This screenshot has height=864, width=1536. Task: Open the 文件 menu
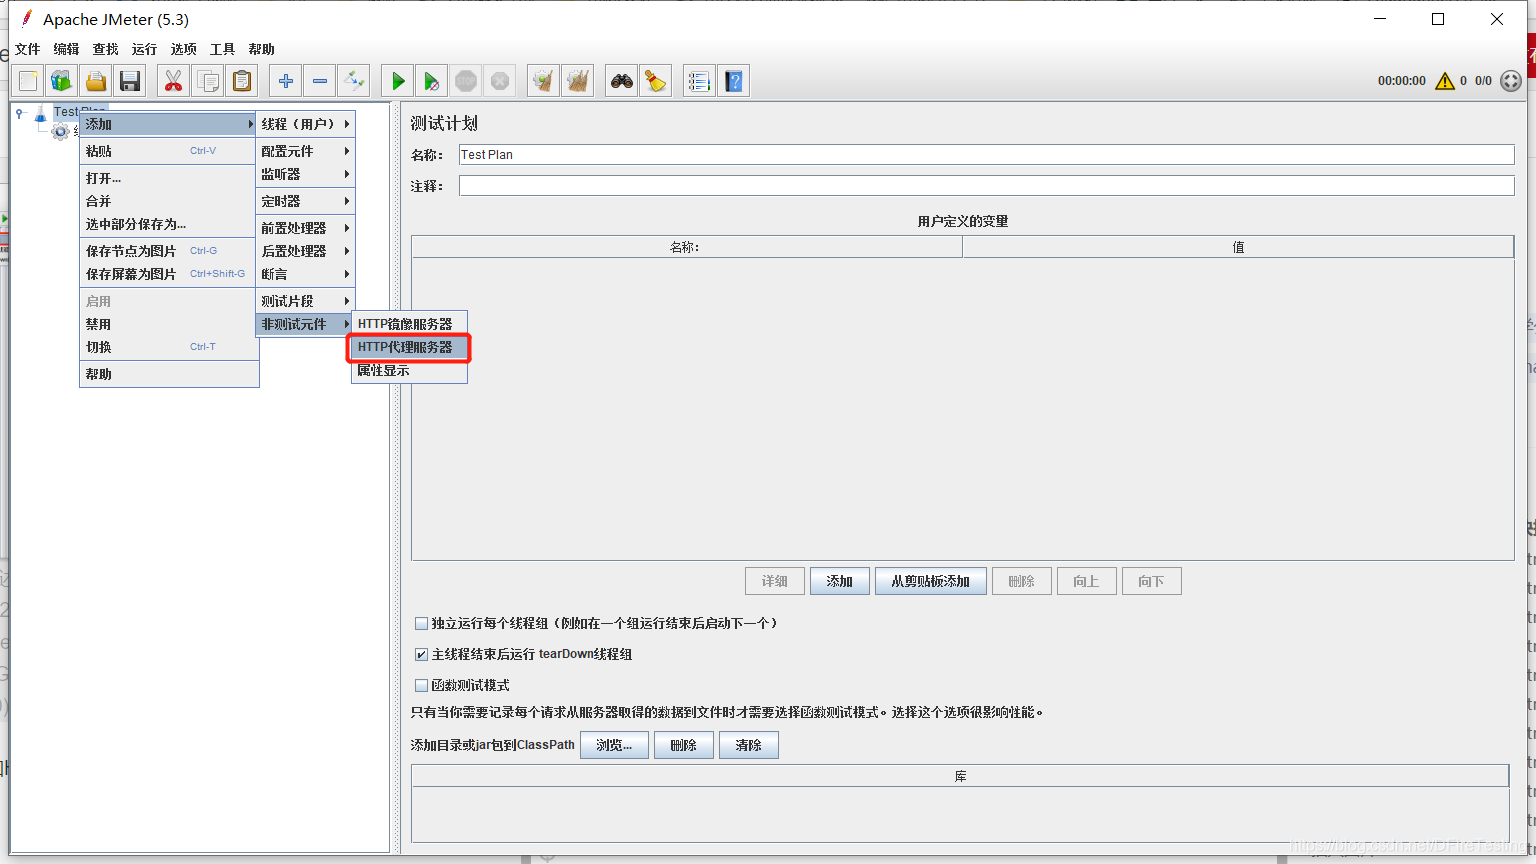pos(28,49)
